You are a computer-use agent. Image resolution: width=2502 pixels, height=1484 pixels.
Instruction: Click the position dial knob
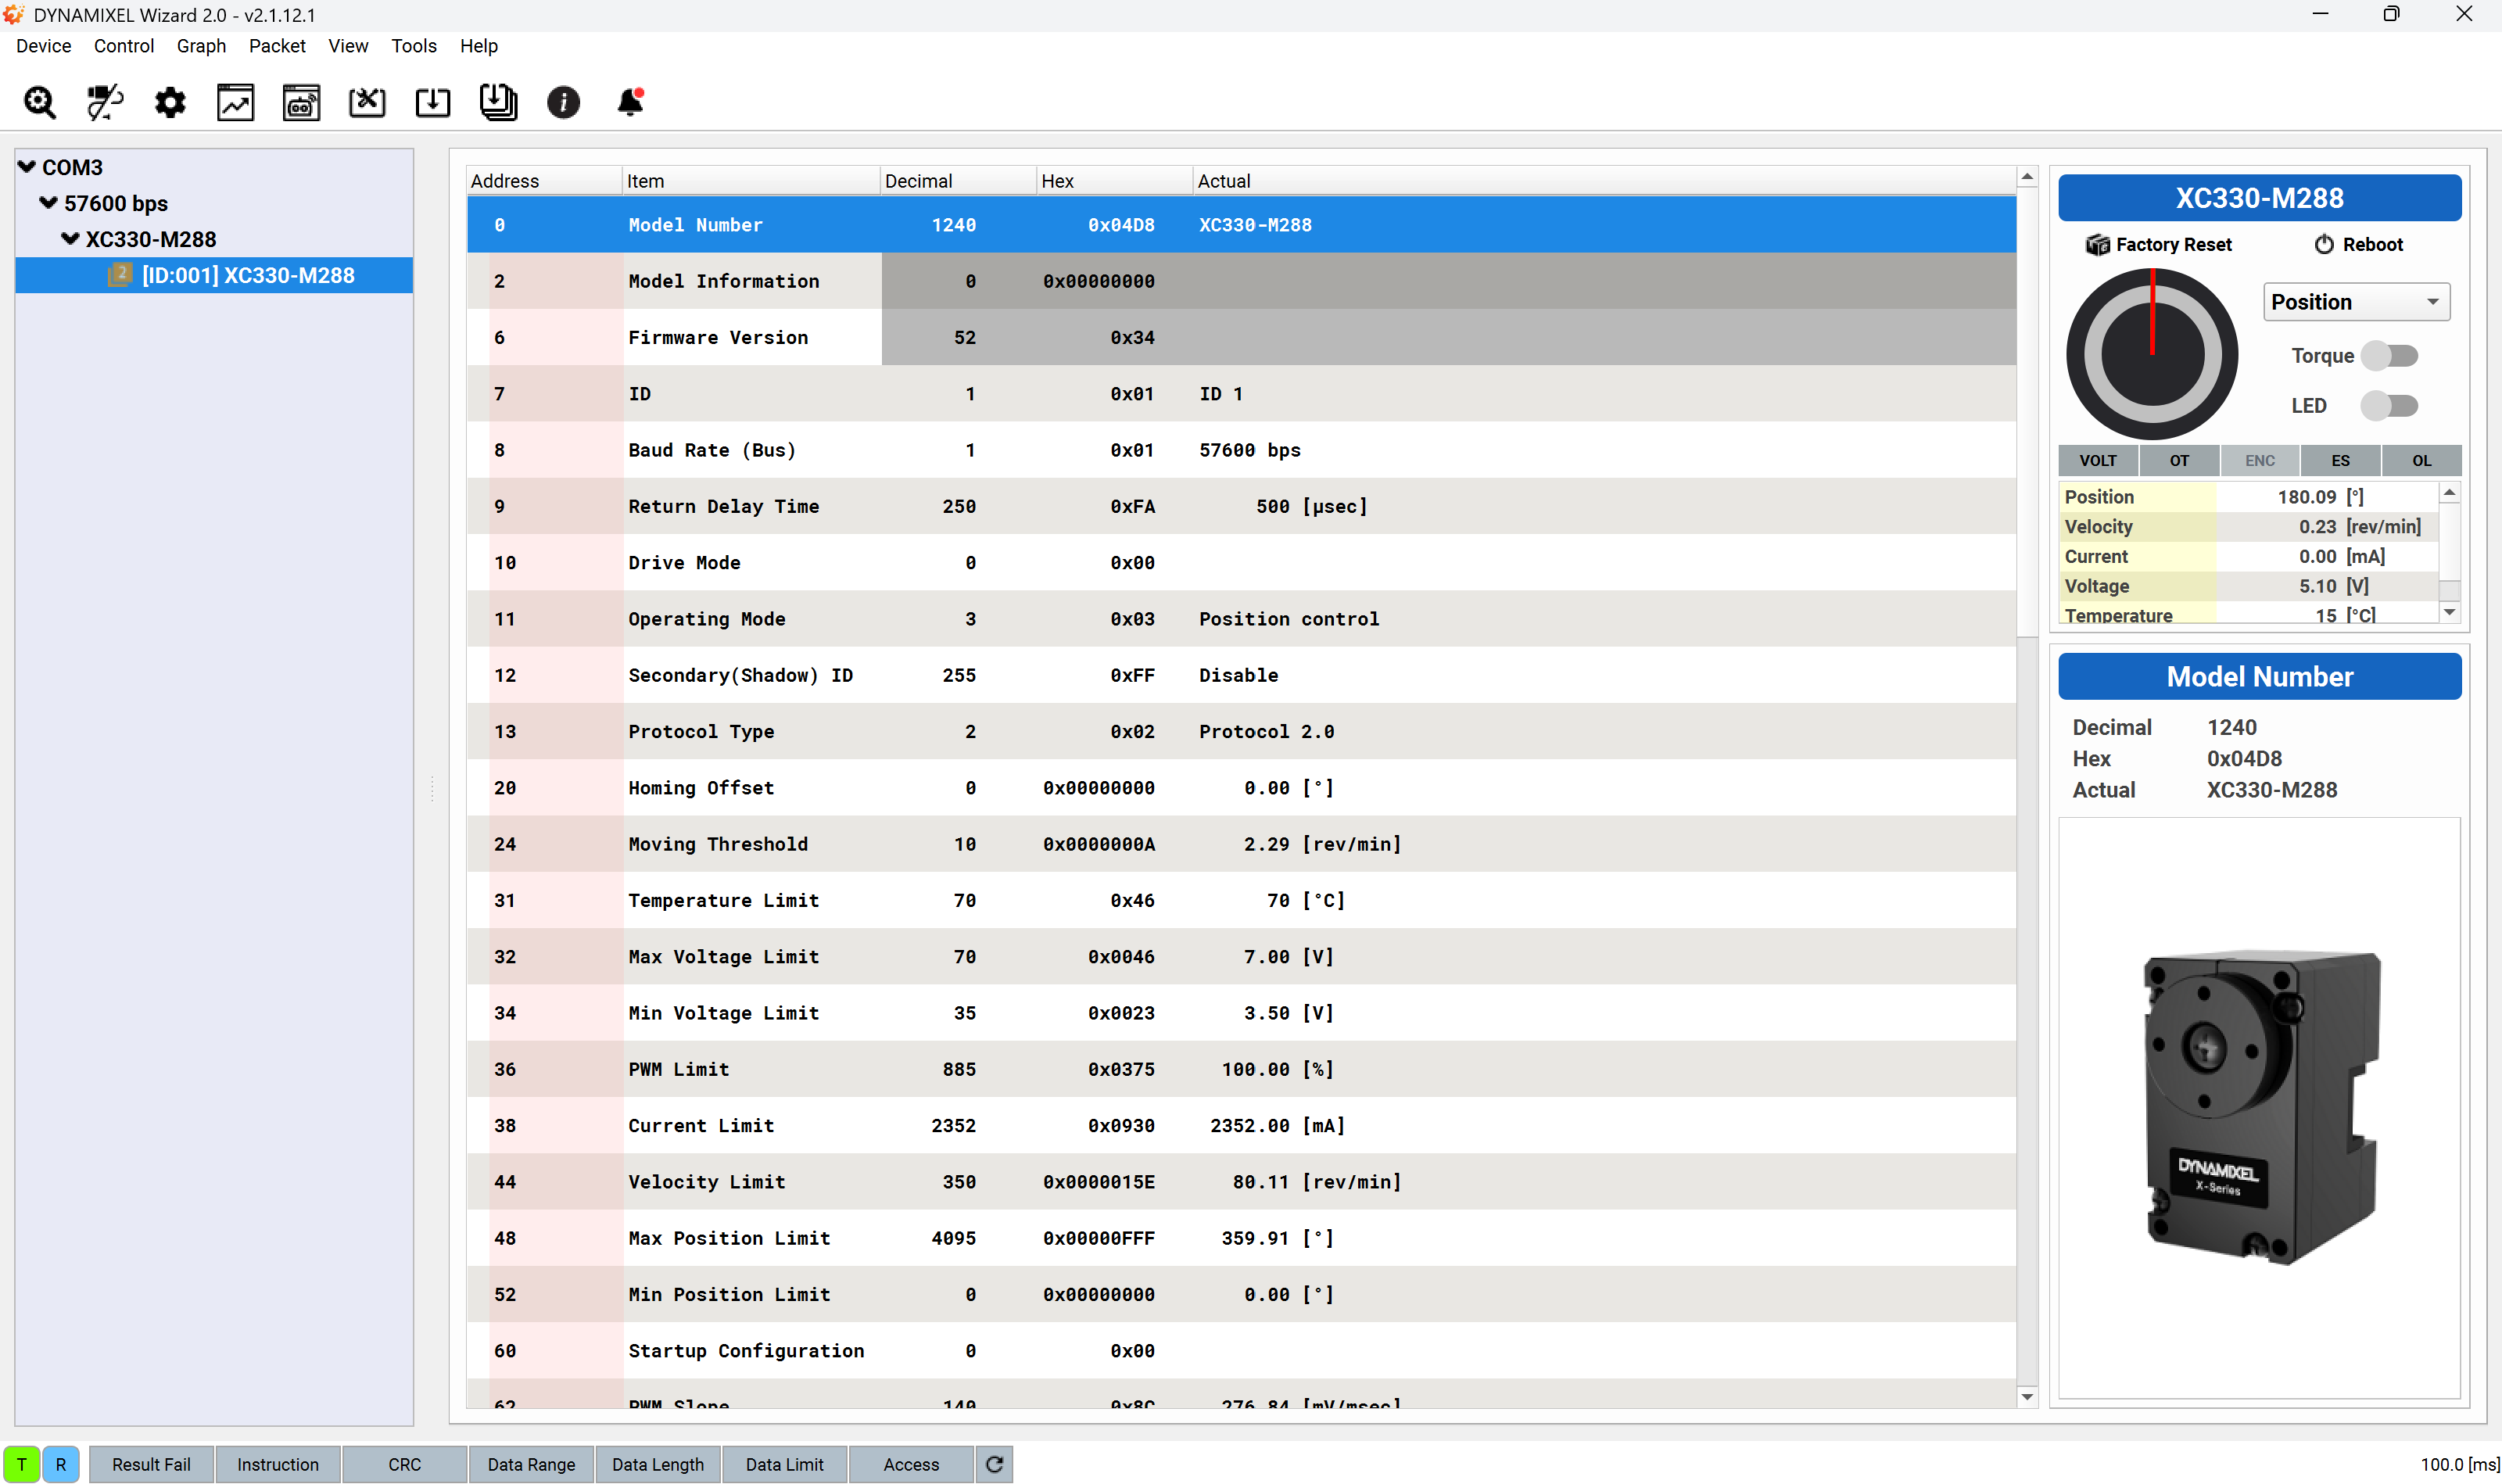click(2152, 353)
